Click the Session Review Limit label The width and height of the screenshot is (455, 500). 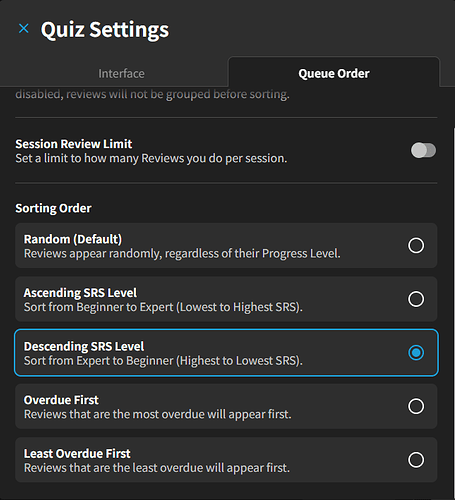point(74,144)
